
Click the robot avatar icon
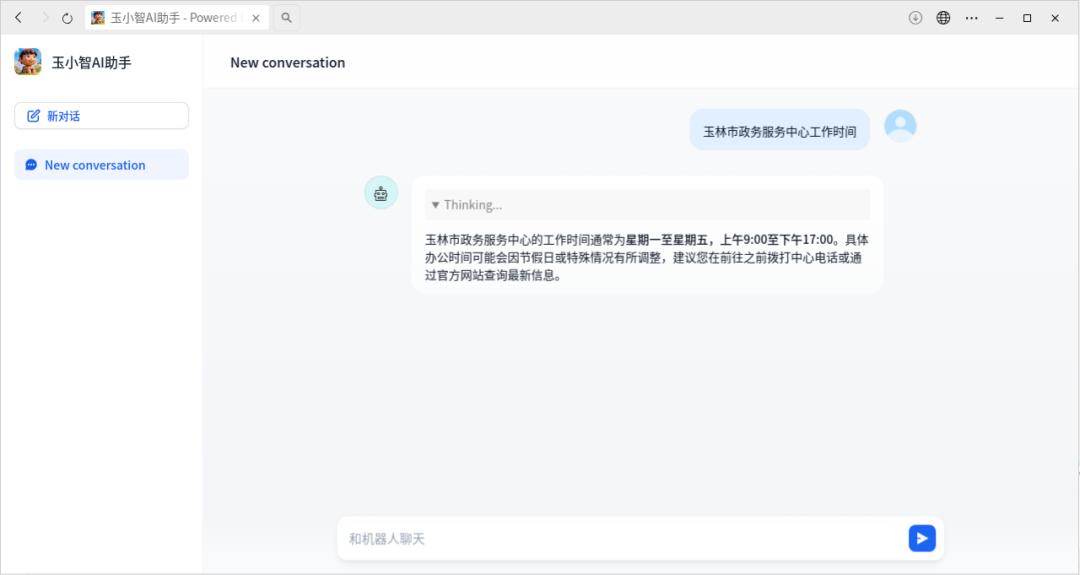(381, 193)
